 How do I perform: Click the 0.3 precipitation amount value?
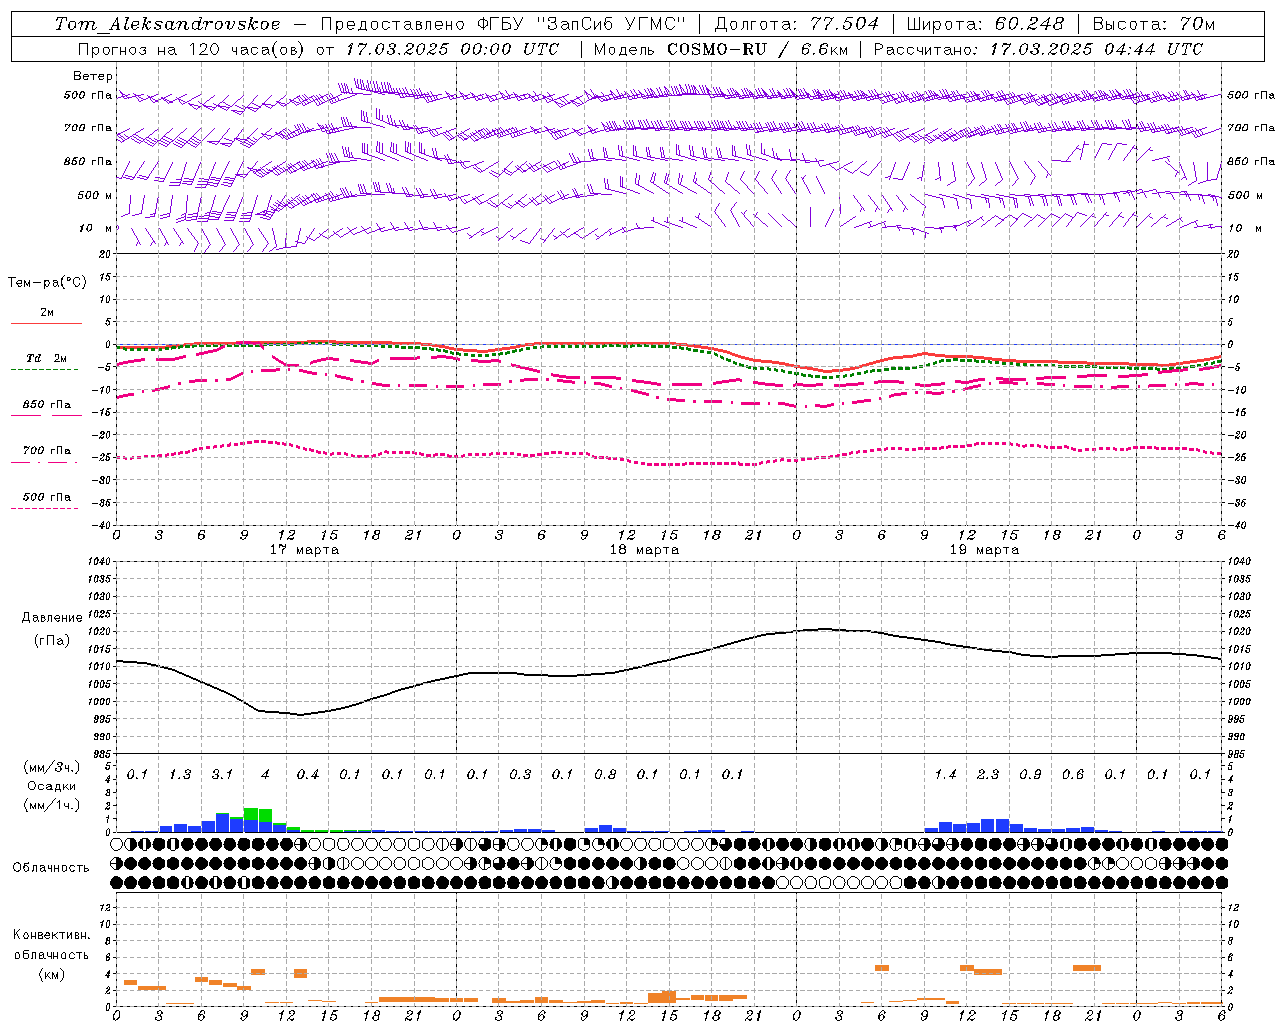click(x=520, y=775)
